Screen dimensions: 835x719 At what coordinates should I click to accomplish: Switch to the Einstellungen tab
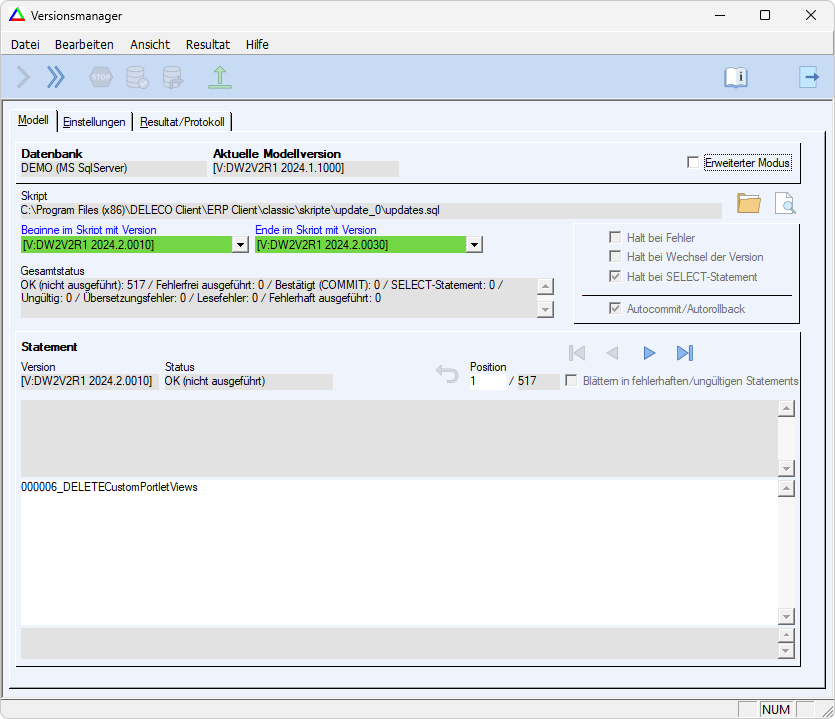pos(94,122)
